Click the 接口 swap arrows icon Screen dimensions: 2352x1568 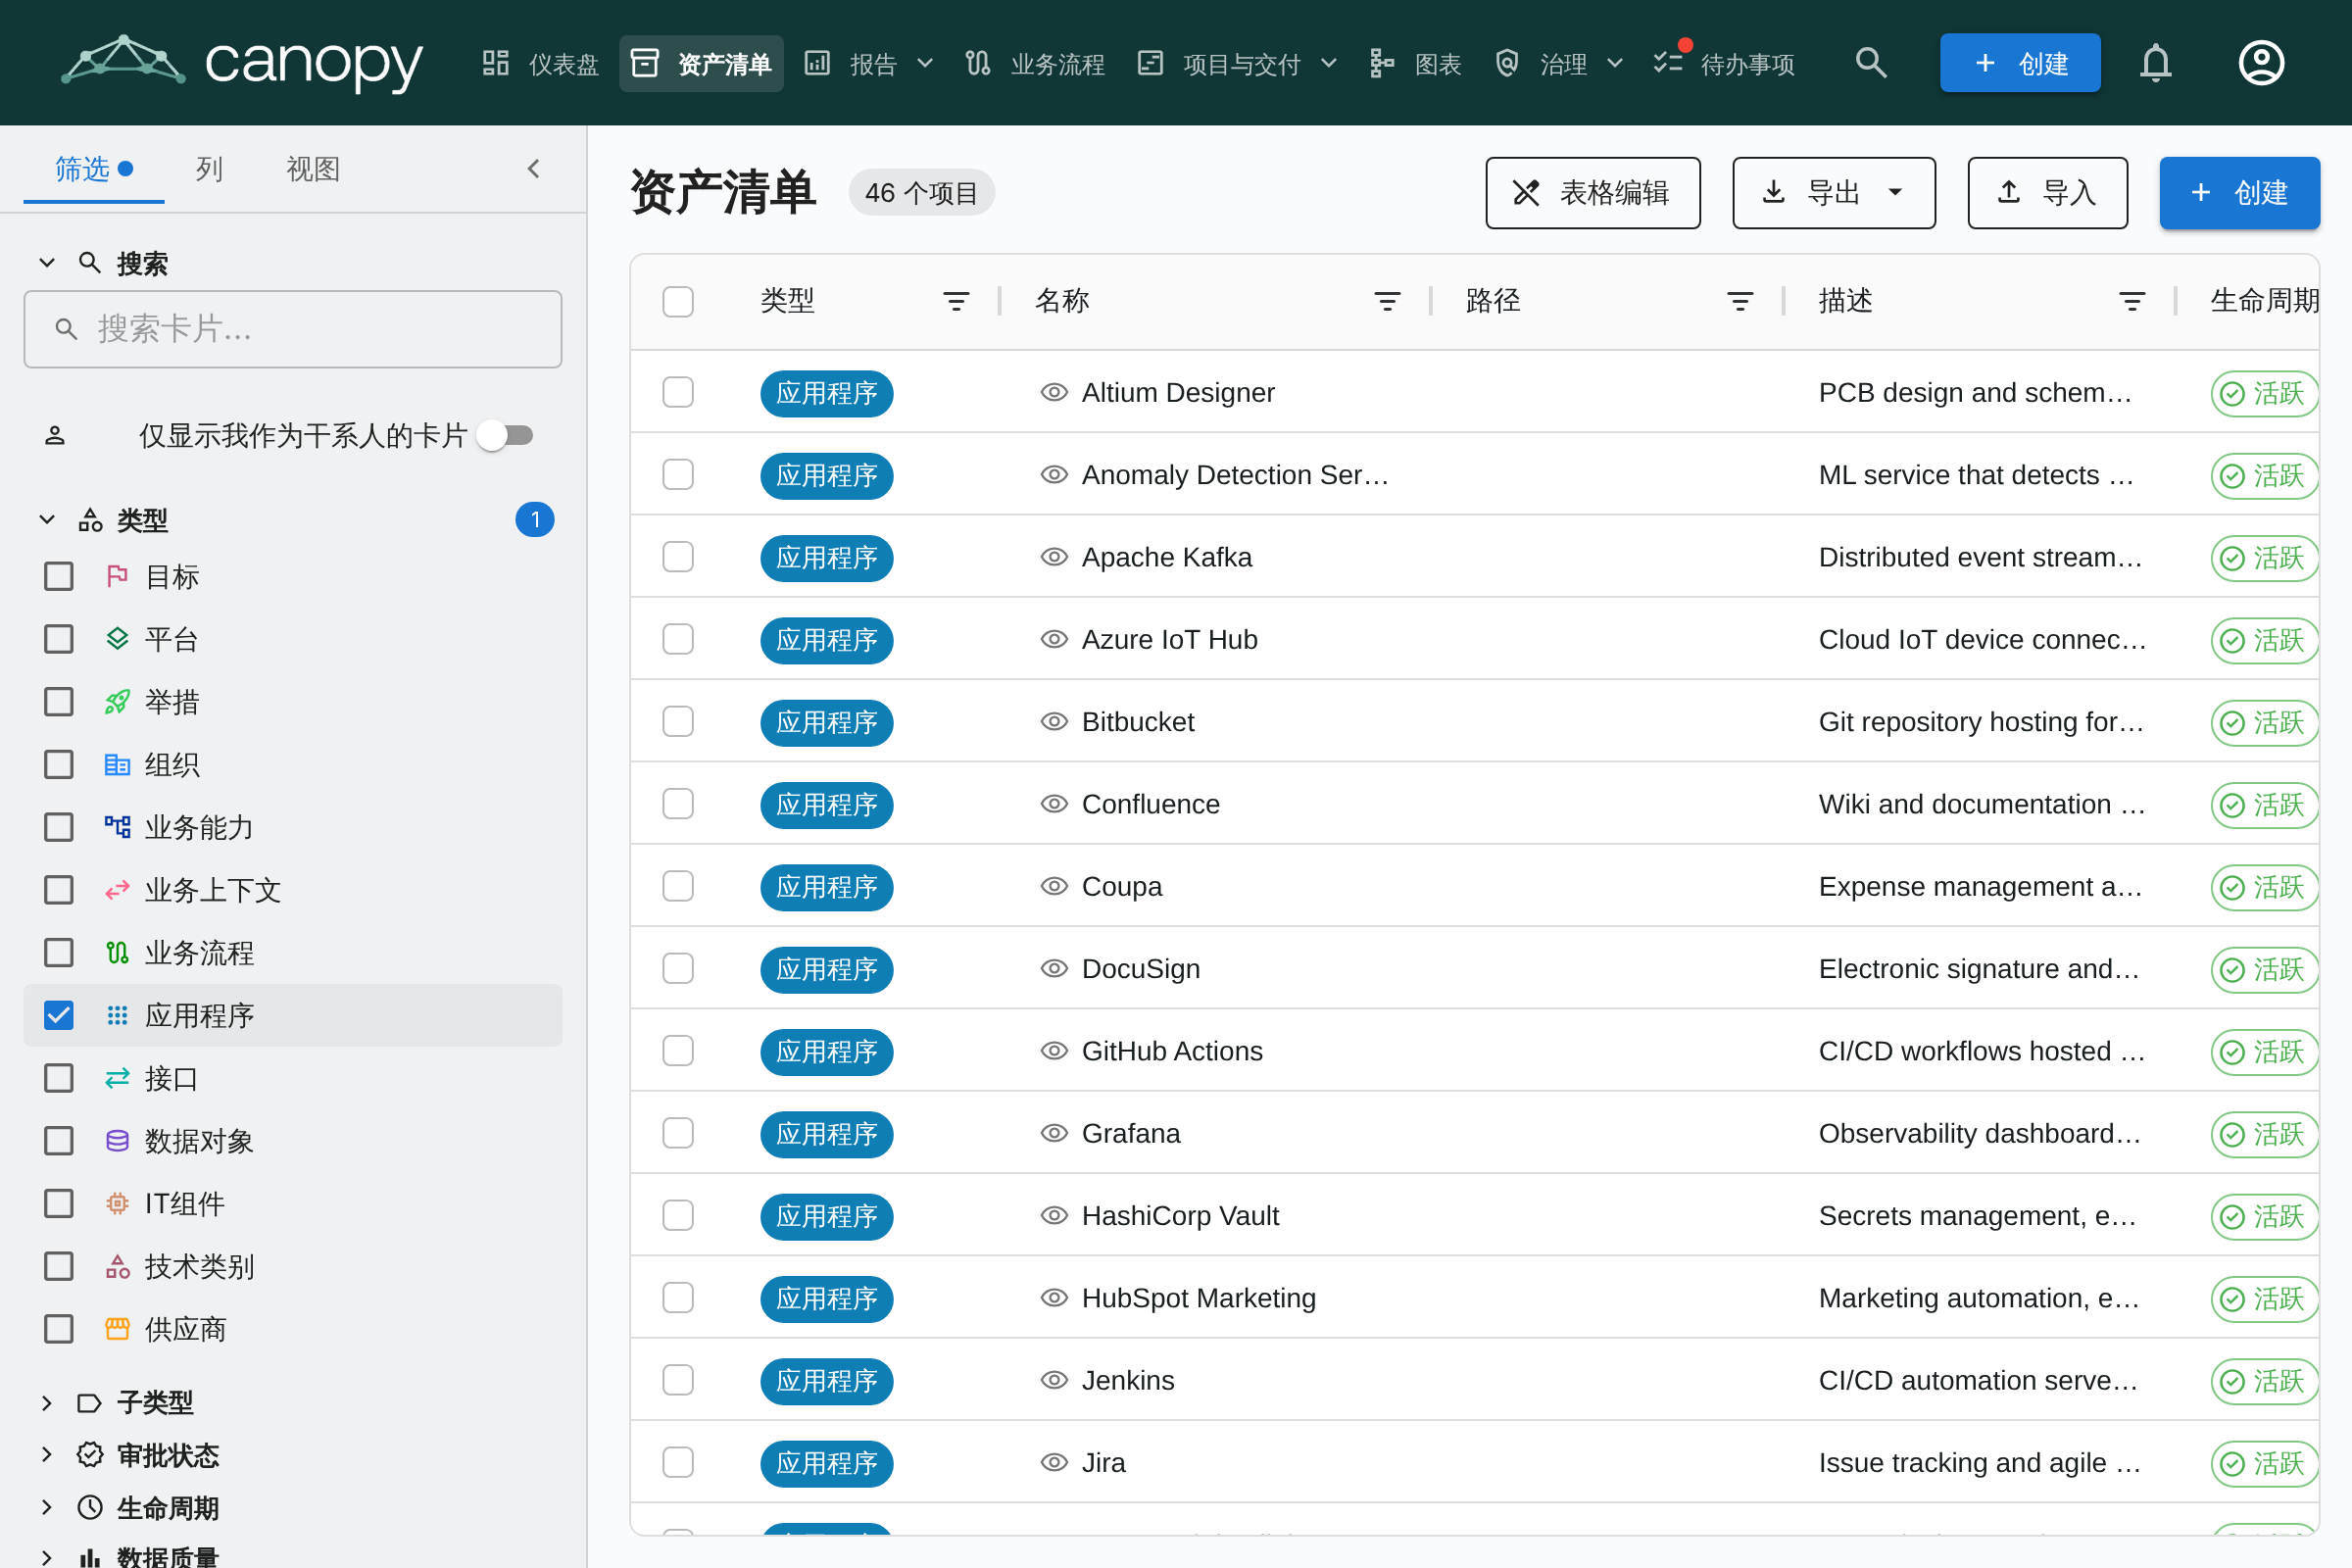click(x=117, y=1078)
